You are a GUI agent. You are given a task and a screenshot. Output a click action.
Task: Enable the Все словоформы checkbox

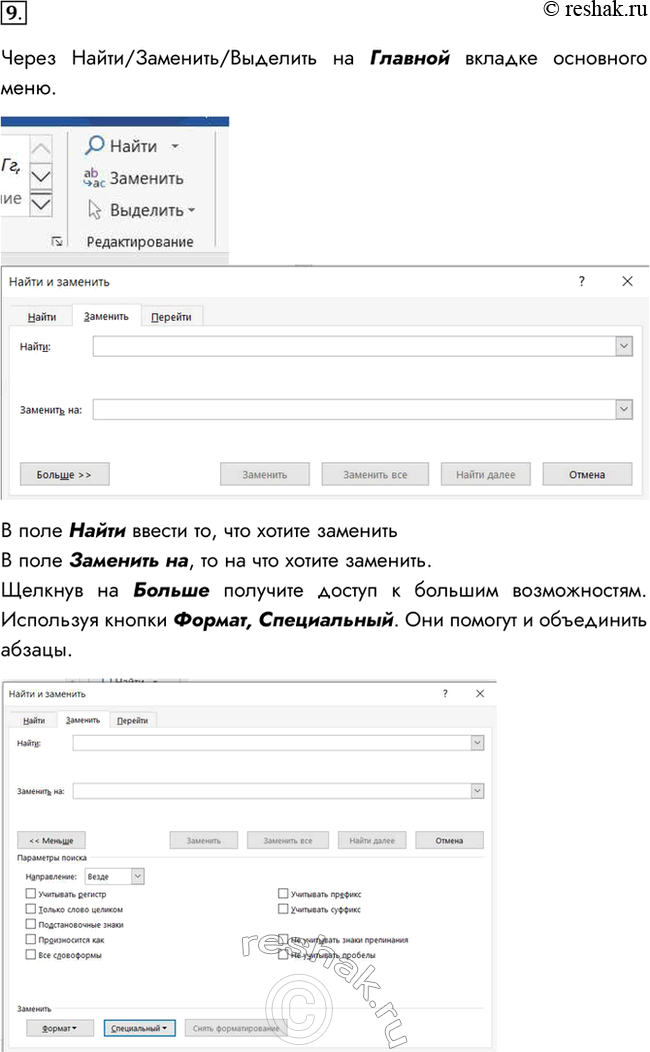[31, 955]
